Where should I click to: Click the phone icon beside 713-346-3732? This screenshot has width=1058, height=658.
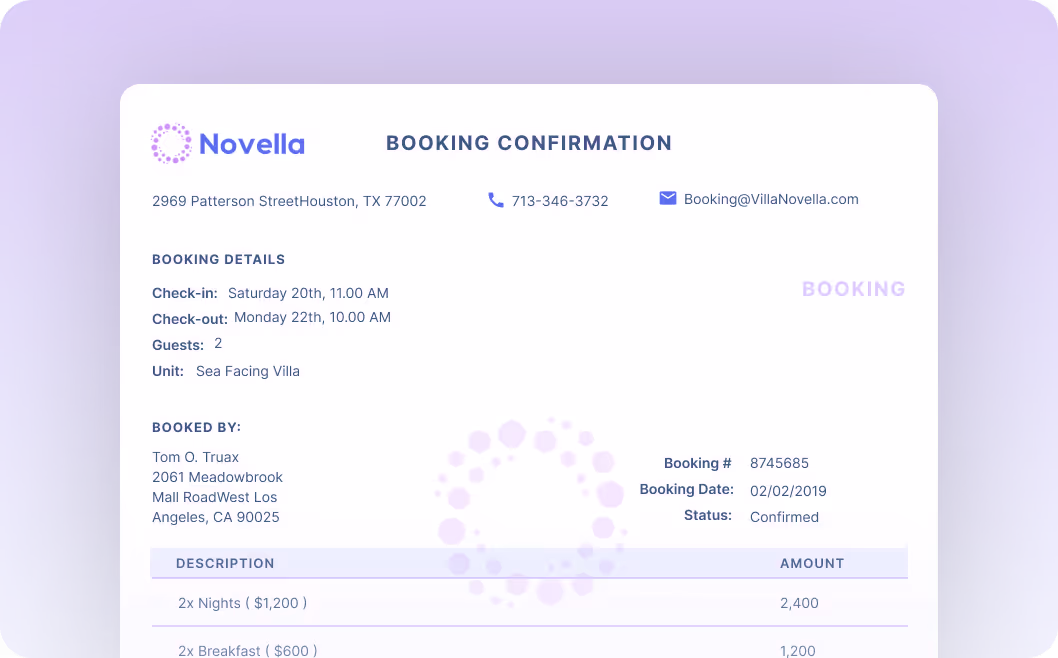point(496,200)
